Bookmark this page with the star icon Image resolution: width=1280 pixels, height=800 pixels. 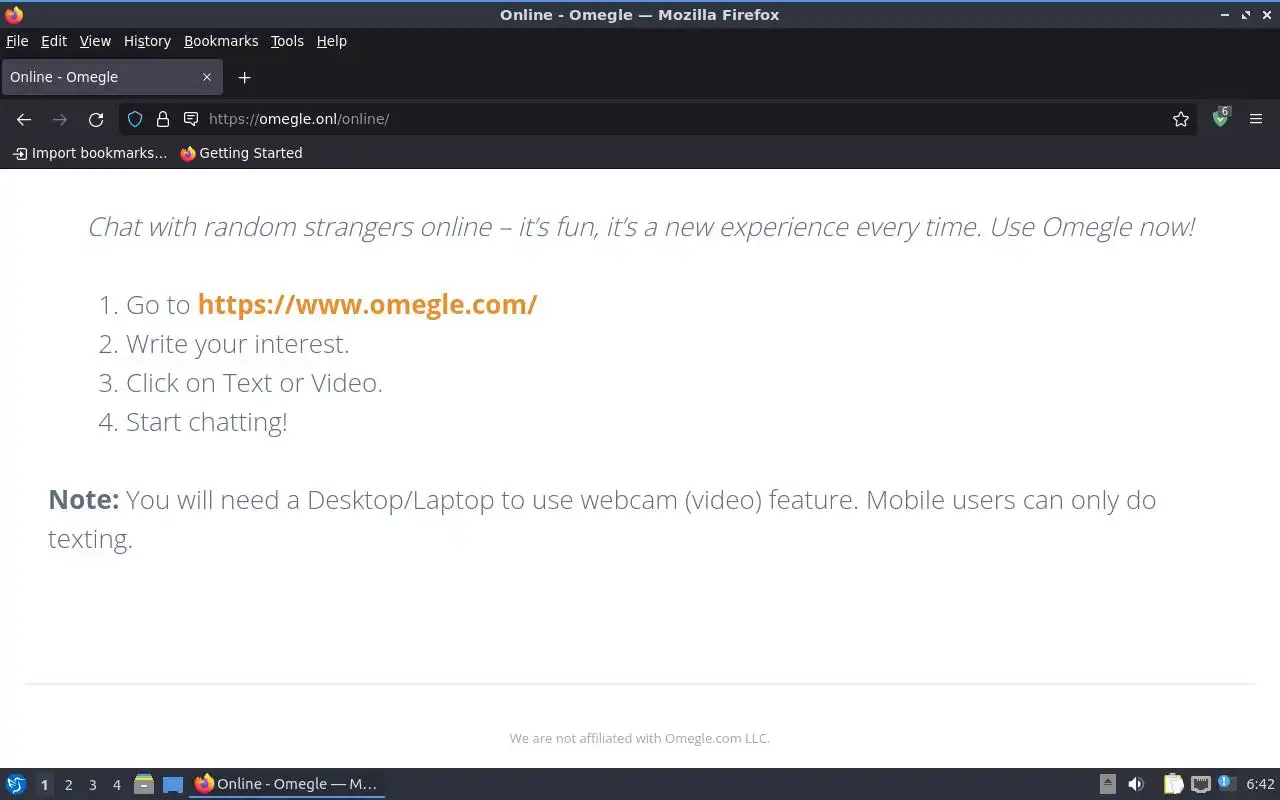click(x=1181, y=119)
